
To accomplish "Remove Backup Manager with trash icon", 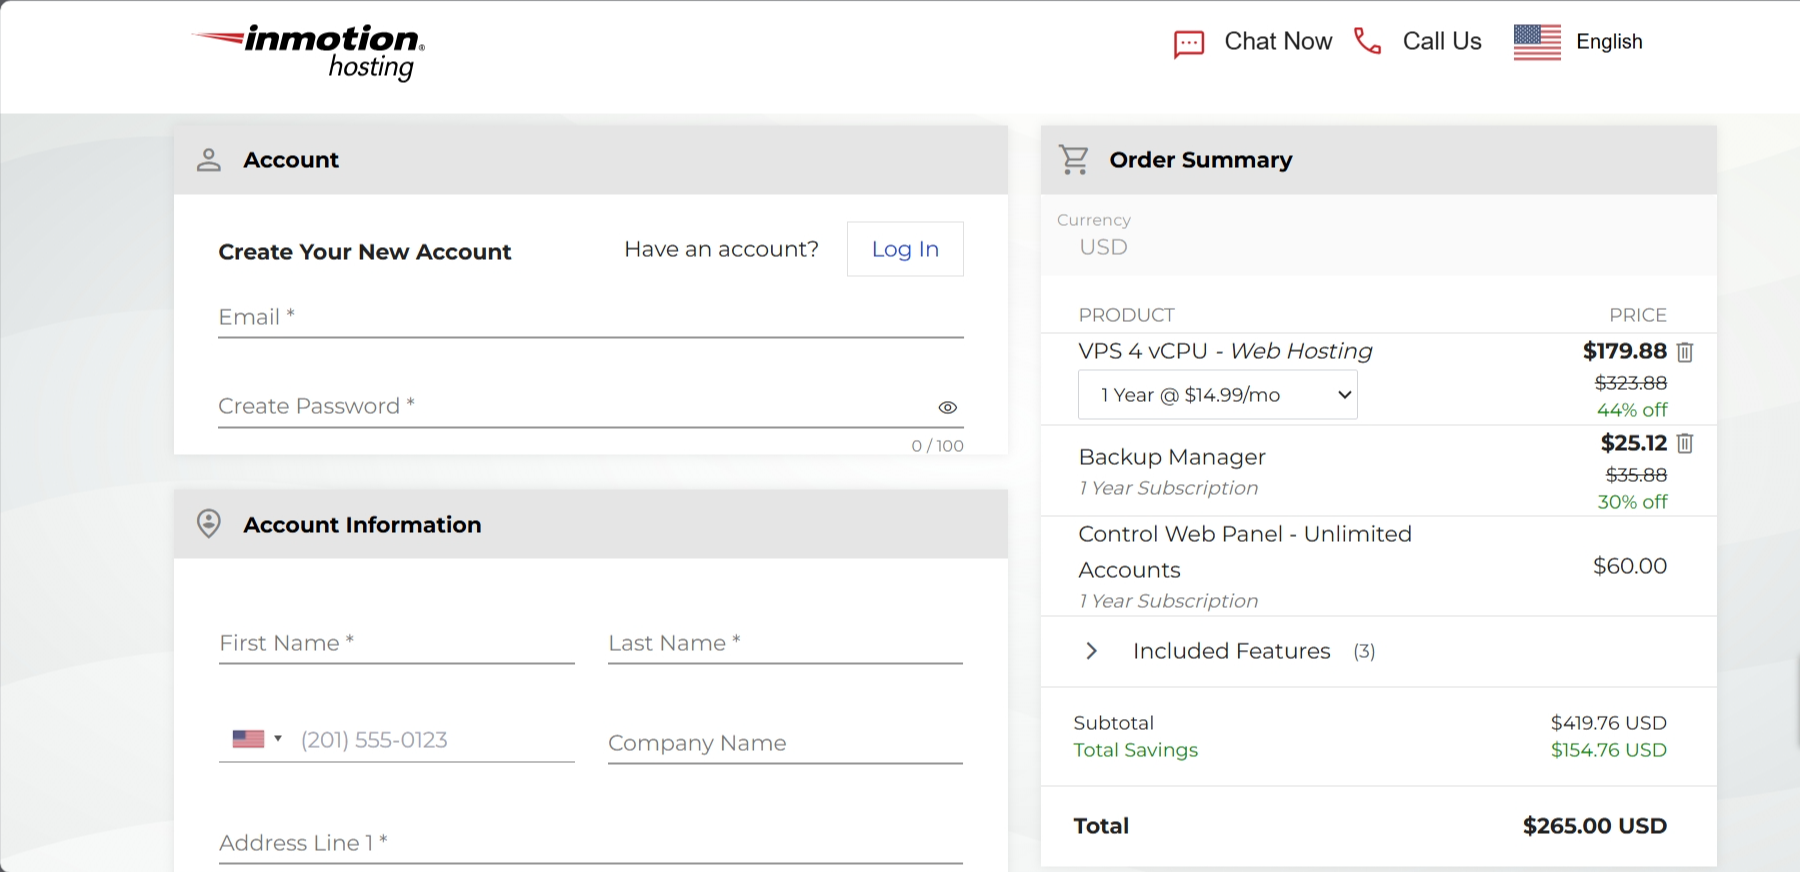I will point(1685,443).
